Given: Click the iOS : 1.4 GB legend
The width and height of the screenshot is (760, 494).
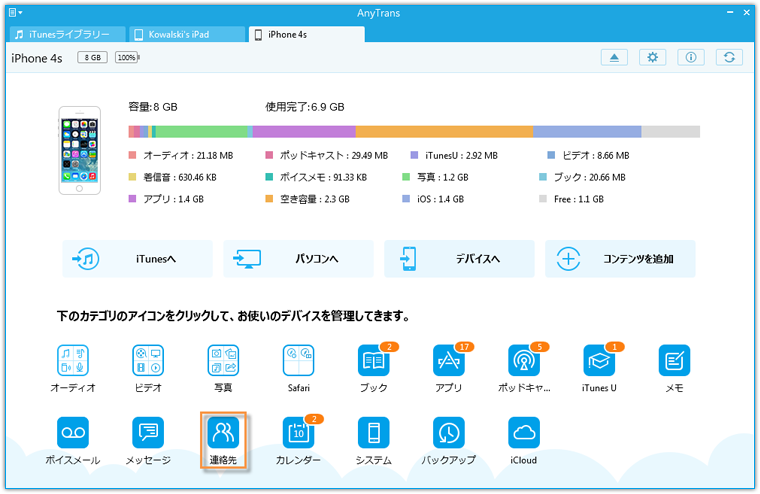Looking at the screenshot, I should (x=433, y=199).
